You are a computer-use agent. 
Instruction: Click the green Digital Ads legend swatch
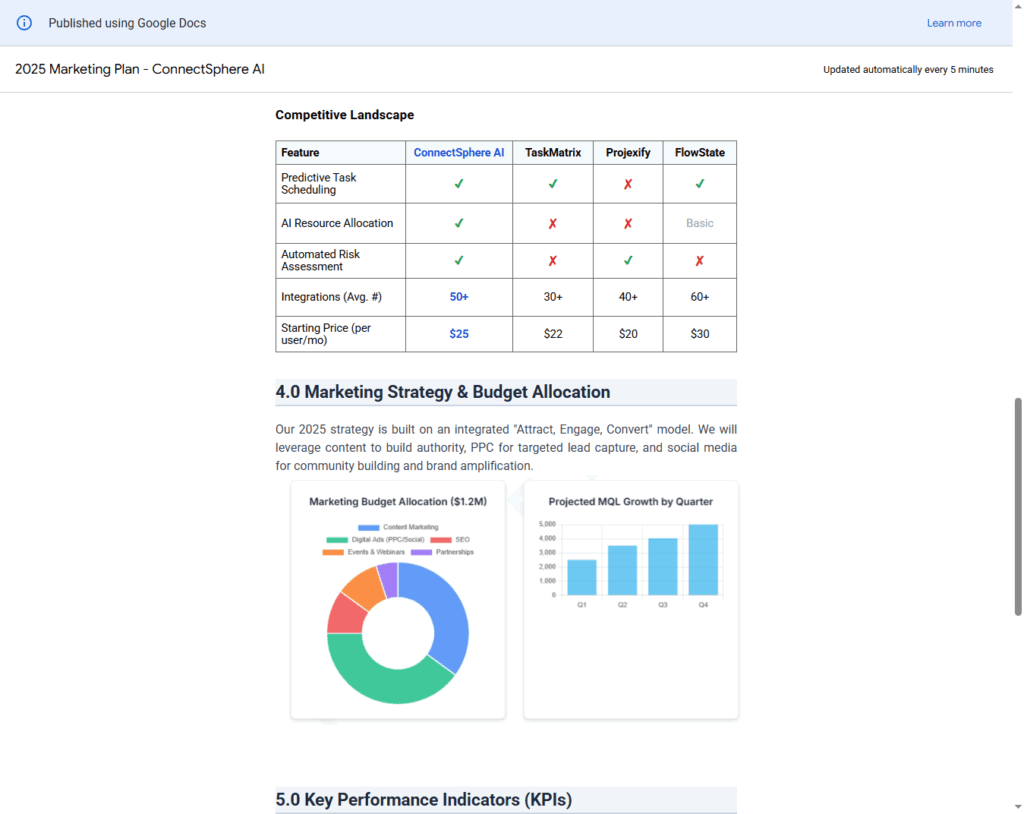pyautogui.click(x=337, y=540)
